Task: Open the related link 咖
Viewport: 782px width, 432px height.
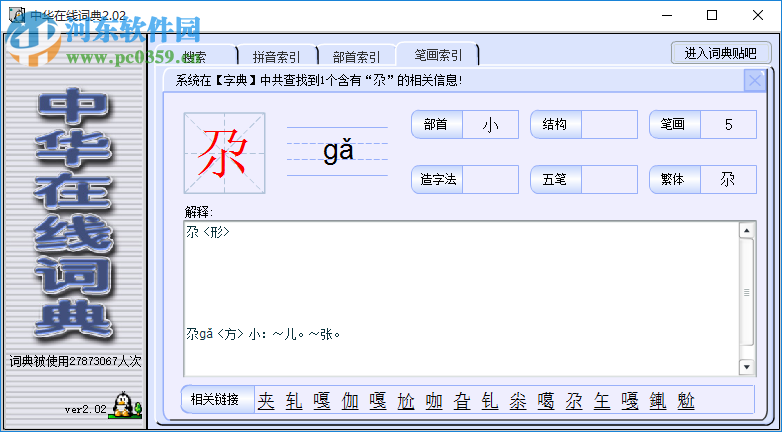Action: click(434, 401)
